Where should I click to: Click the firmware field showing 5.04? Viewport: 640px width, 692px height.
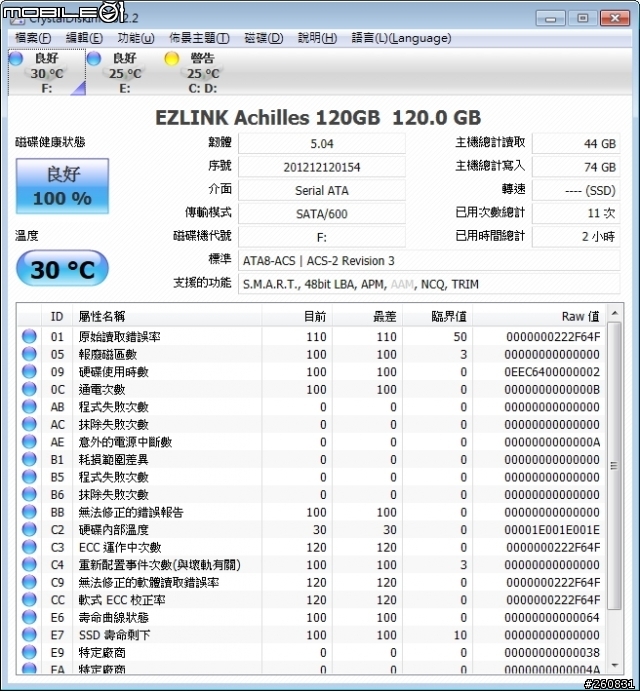click(322, 143)
